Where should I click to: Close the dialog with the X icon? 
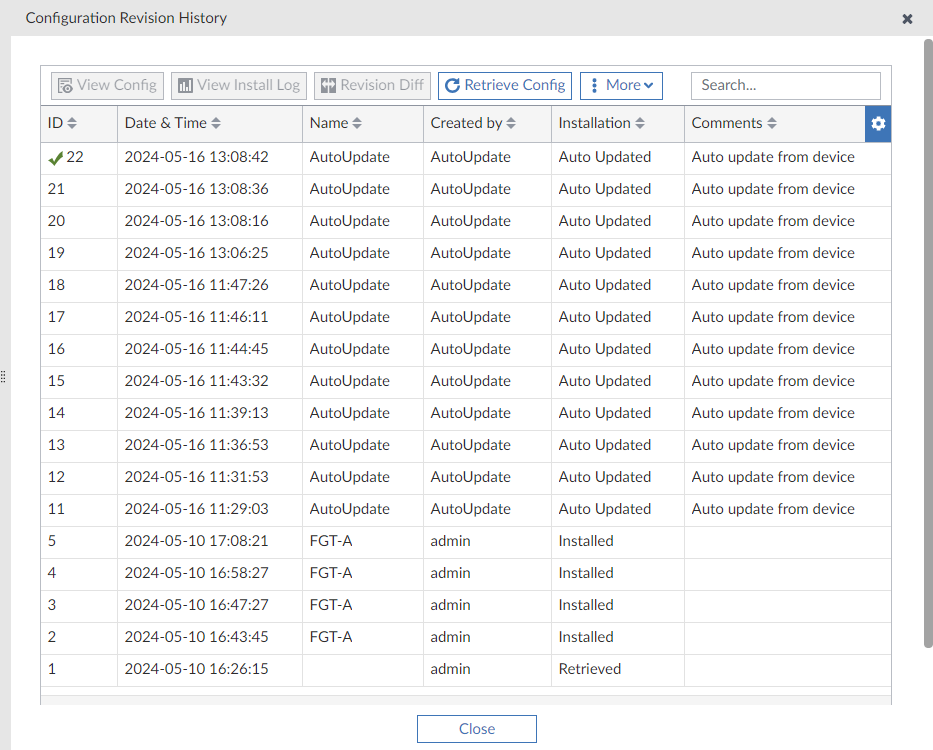(x=907, y=18)
